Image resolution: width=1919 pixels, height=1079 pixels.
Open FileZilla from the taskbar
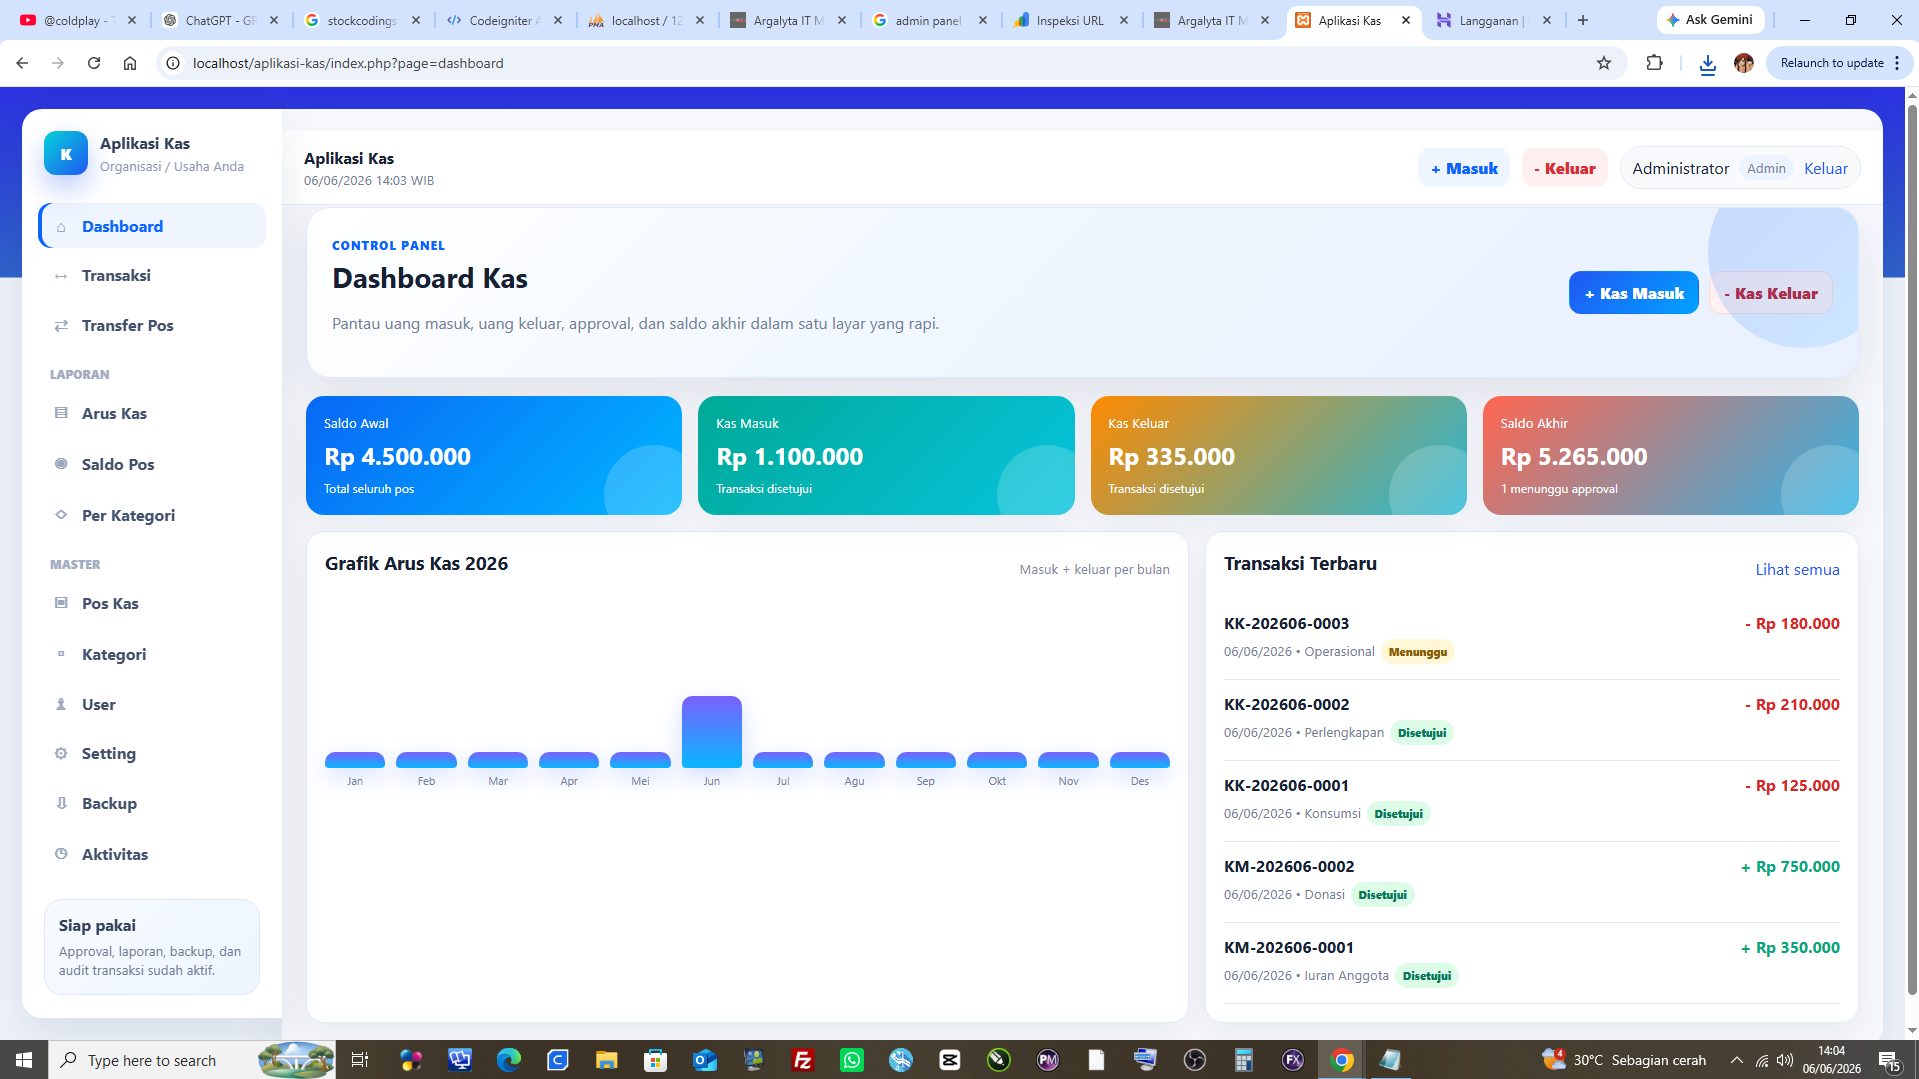coord(803,1060)
